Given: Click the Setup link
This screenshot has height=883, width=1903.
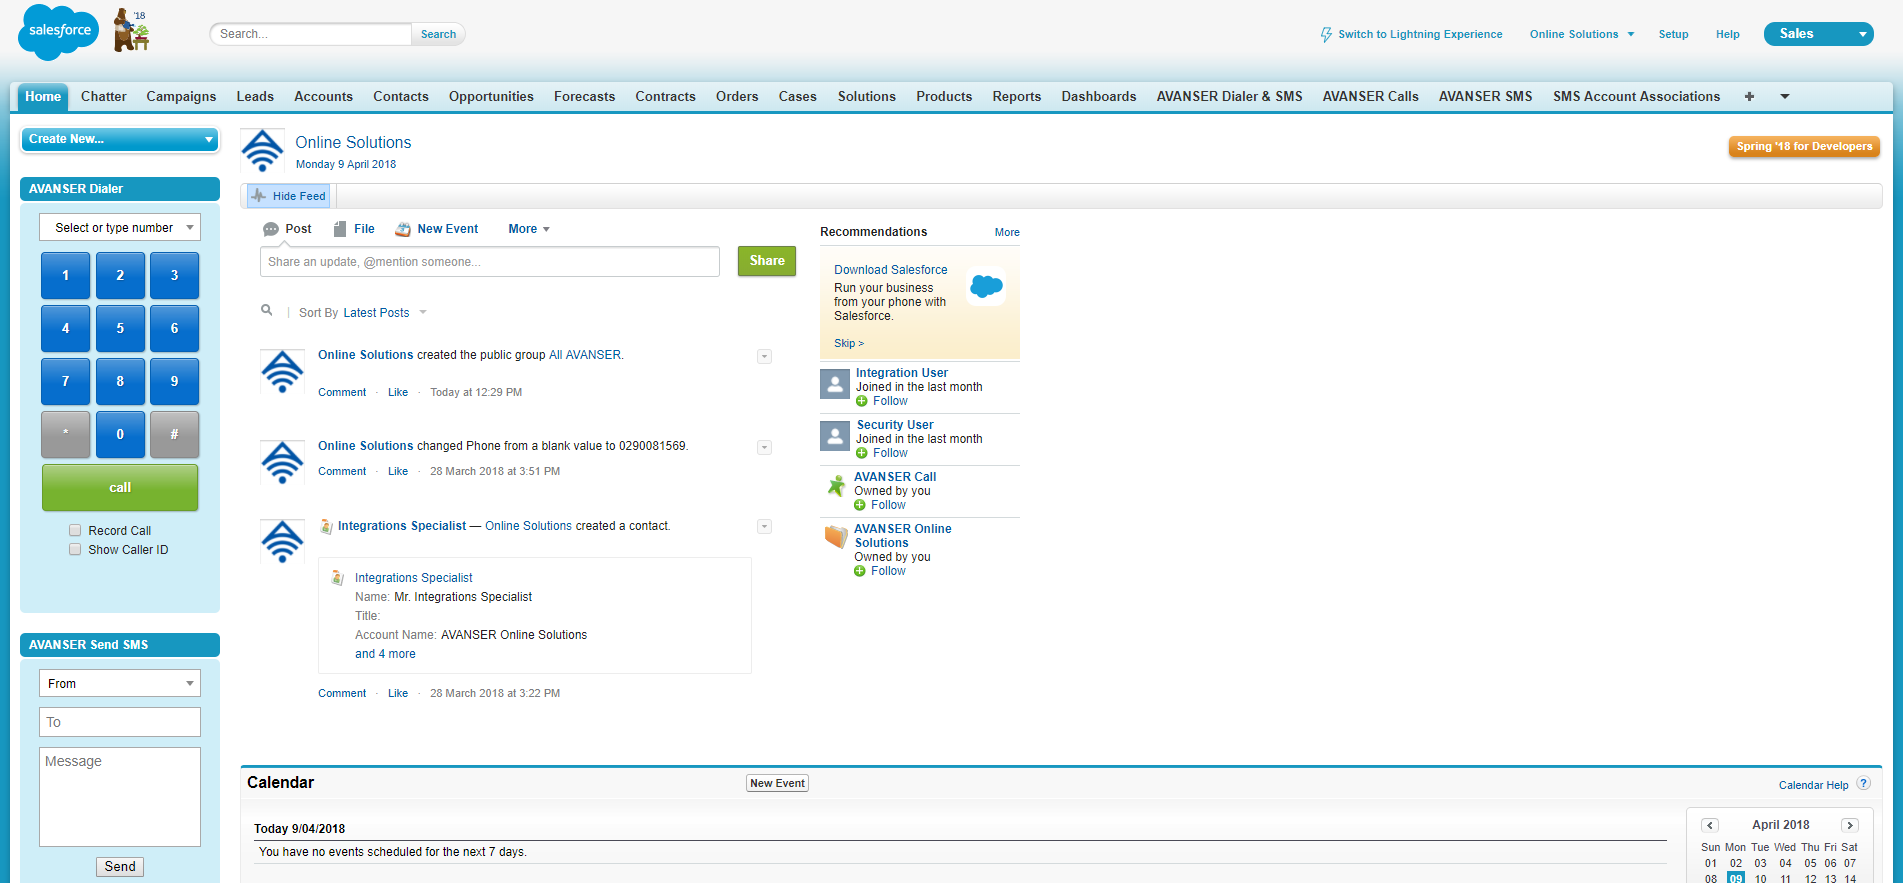Looking at the screenshot, I should [1673, 34].
